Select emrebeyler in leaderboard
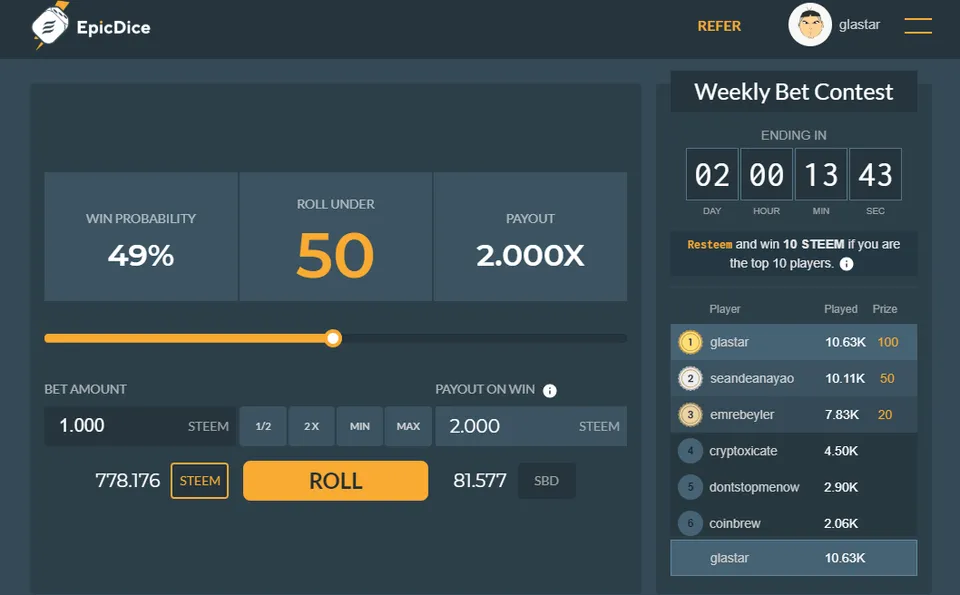 (742, 414)
